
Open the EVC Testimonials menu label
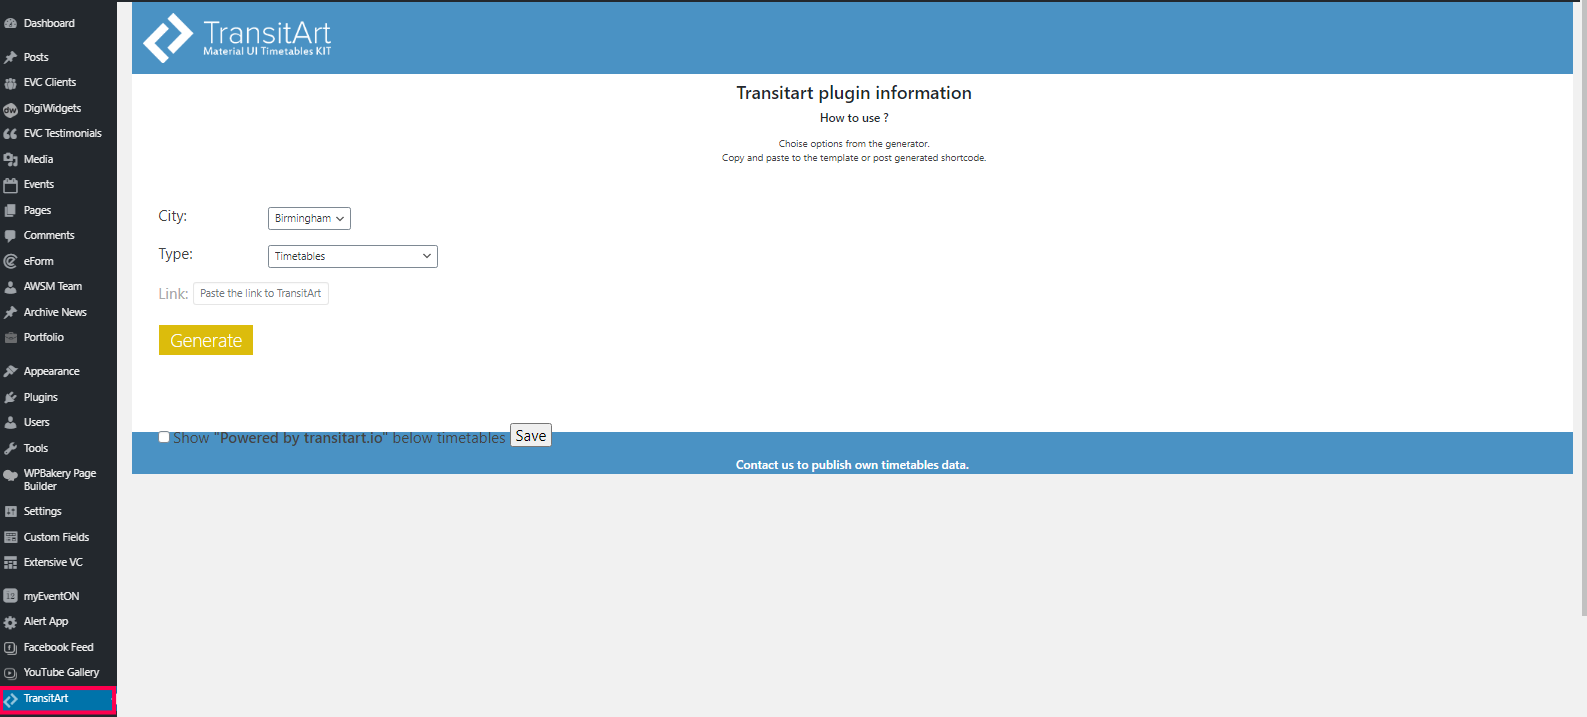(63, 133)
